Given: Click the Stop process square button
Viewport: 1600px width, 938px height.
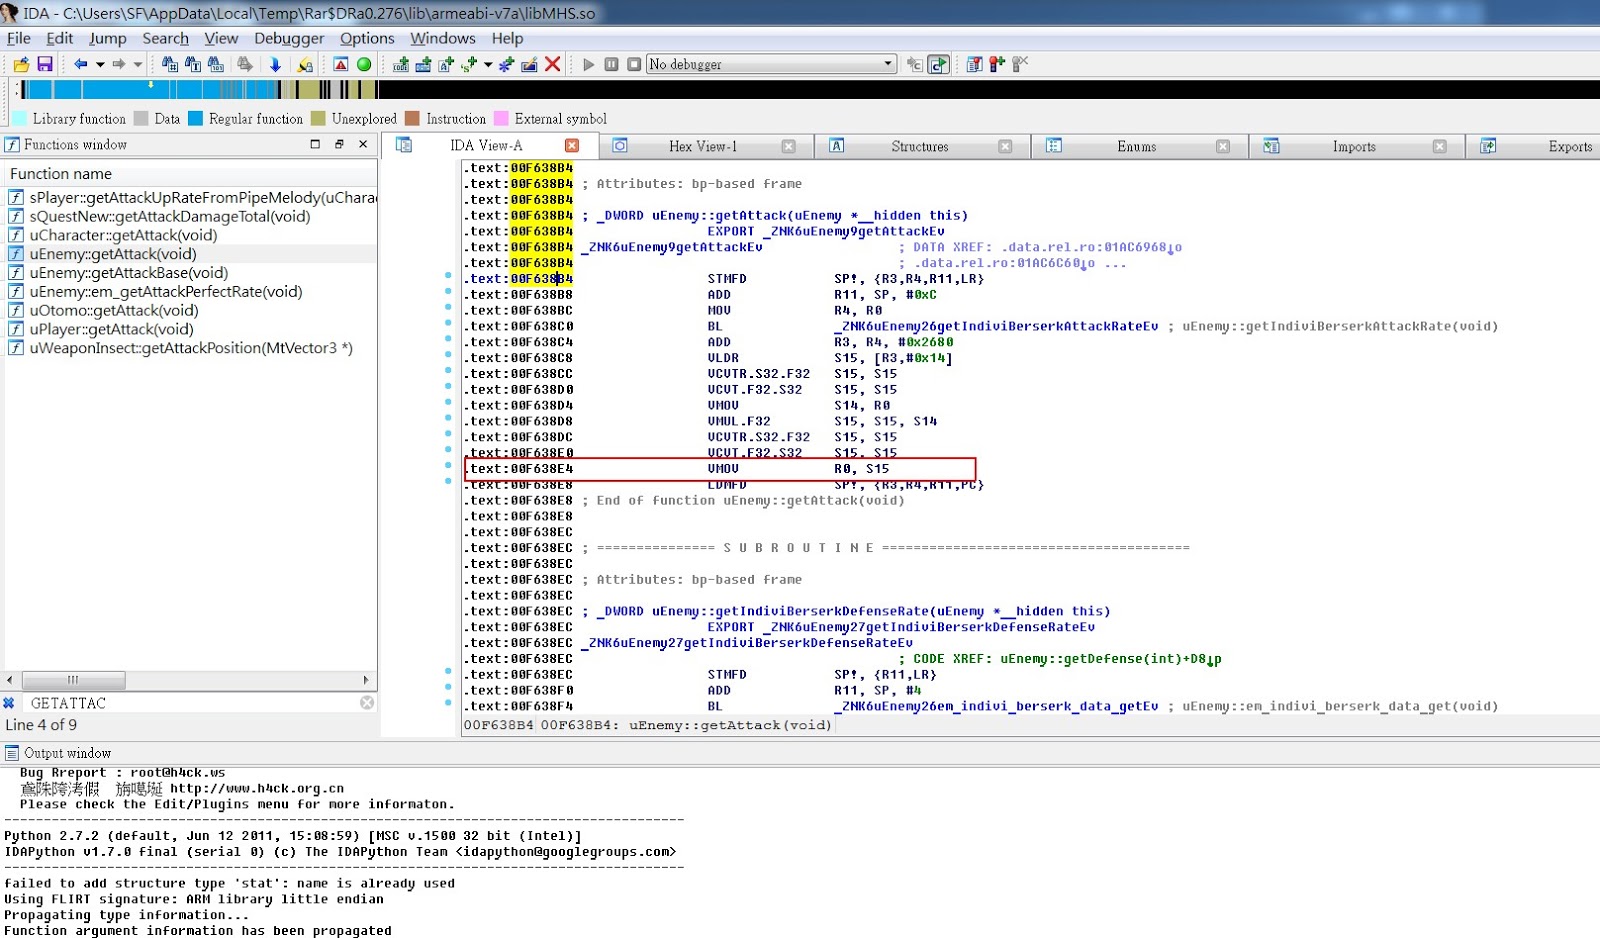Looking at the screenshot, I should [x=634, y=64].
